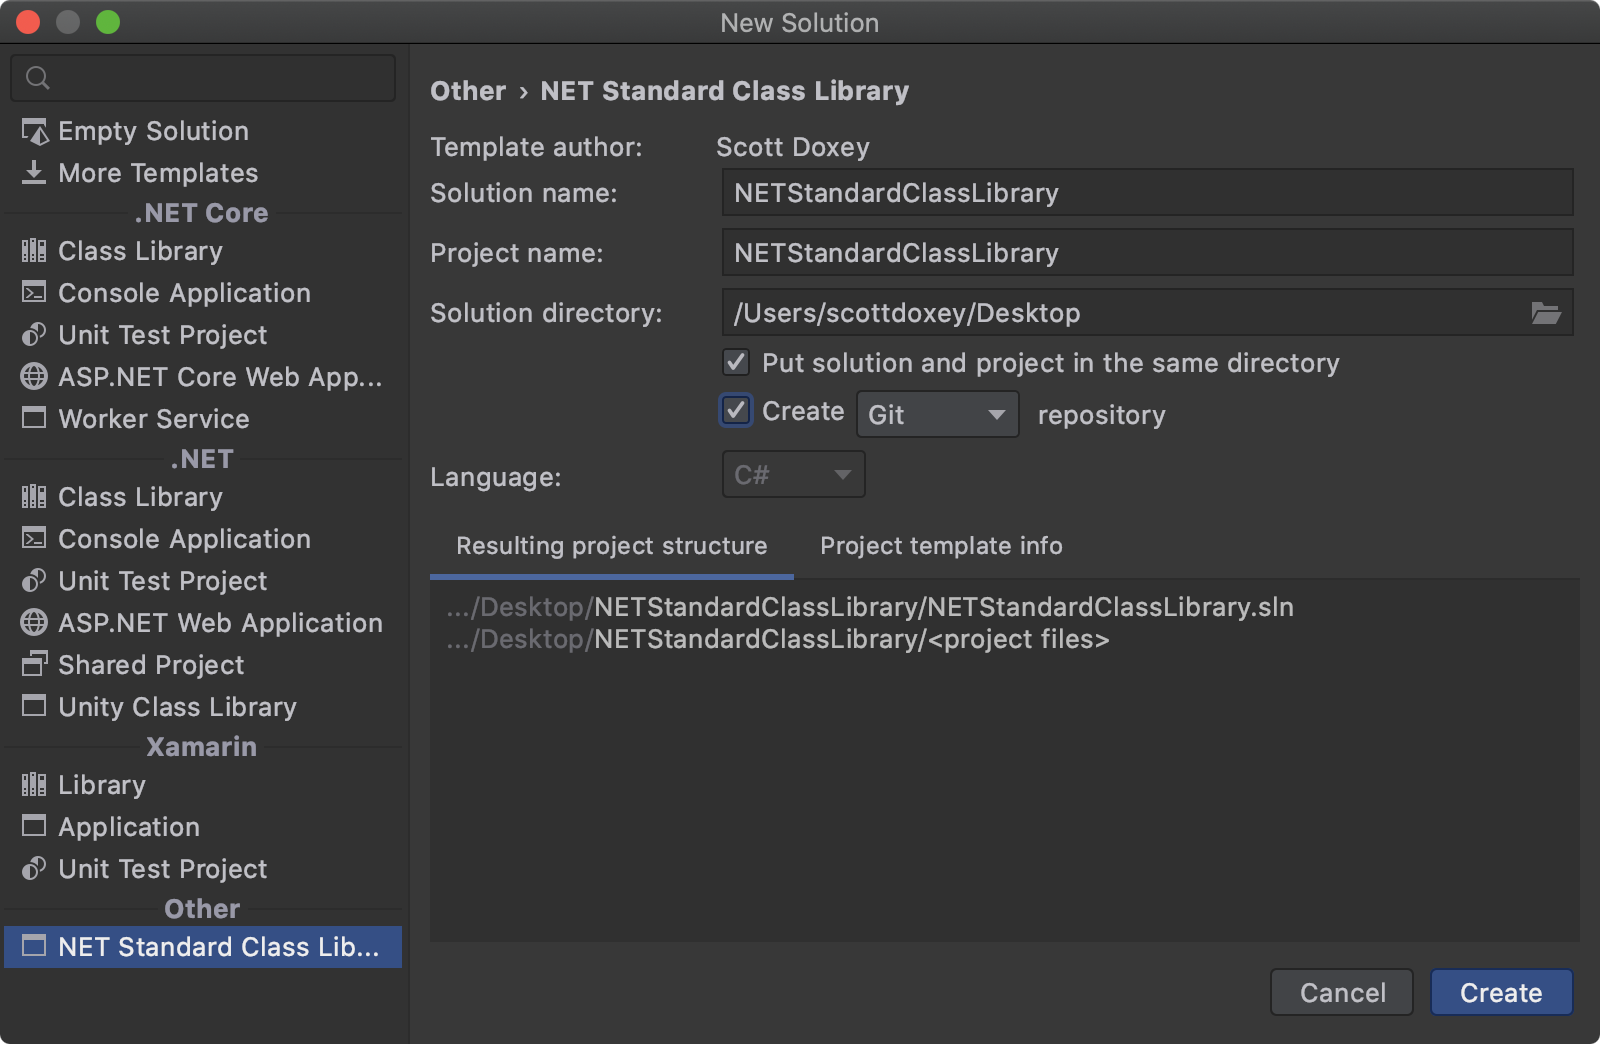Click the .NET Core Class Library icon

34,250
